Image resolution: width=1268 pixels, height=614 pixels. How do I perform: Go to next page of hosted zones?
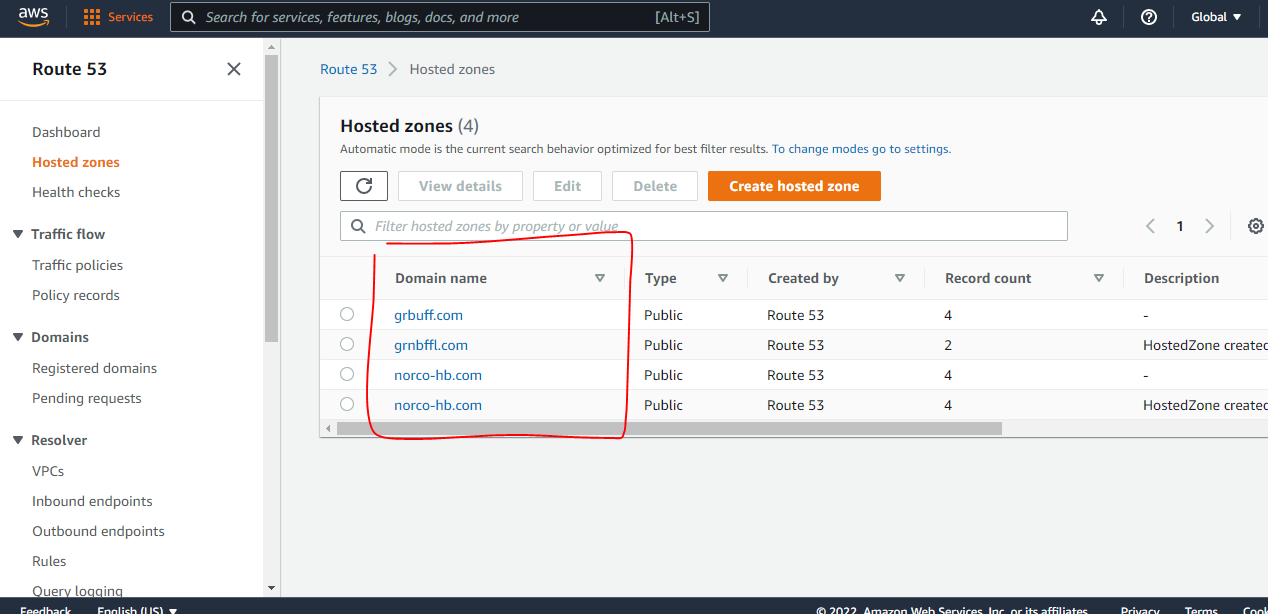(x=1209, y=226)
